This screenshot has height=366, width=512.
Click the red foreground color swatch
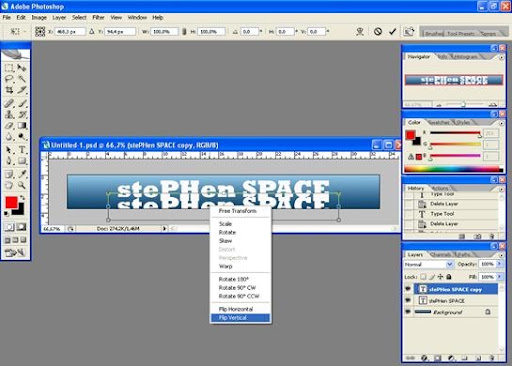pos(12,202)
